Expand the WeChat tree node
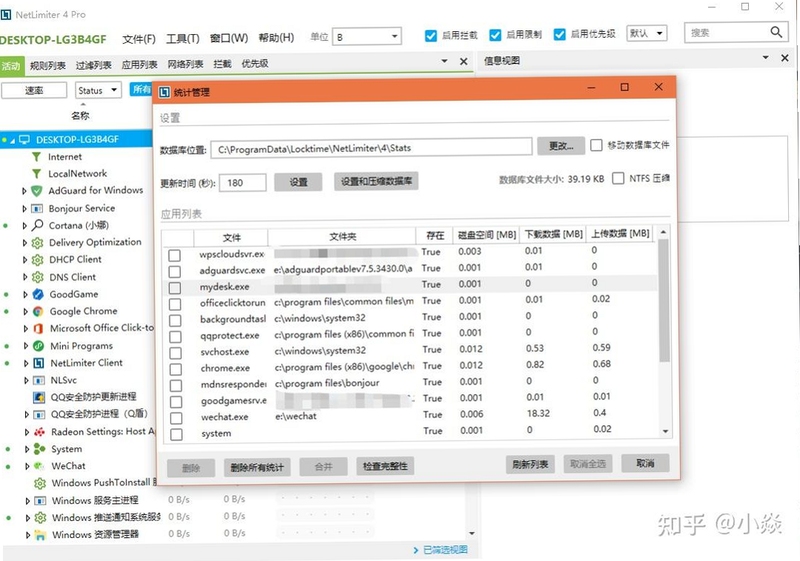 click(27, 466)
